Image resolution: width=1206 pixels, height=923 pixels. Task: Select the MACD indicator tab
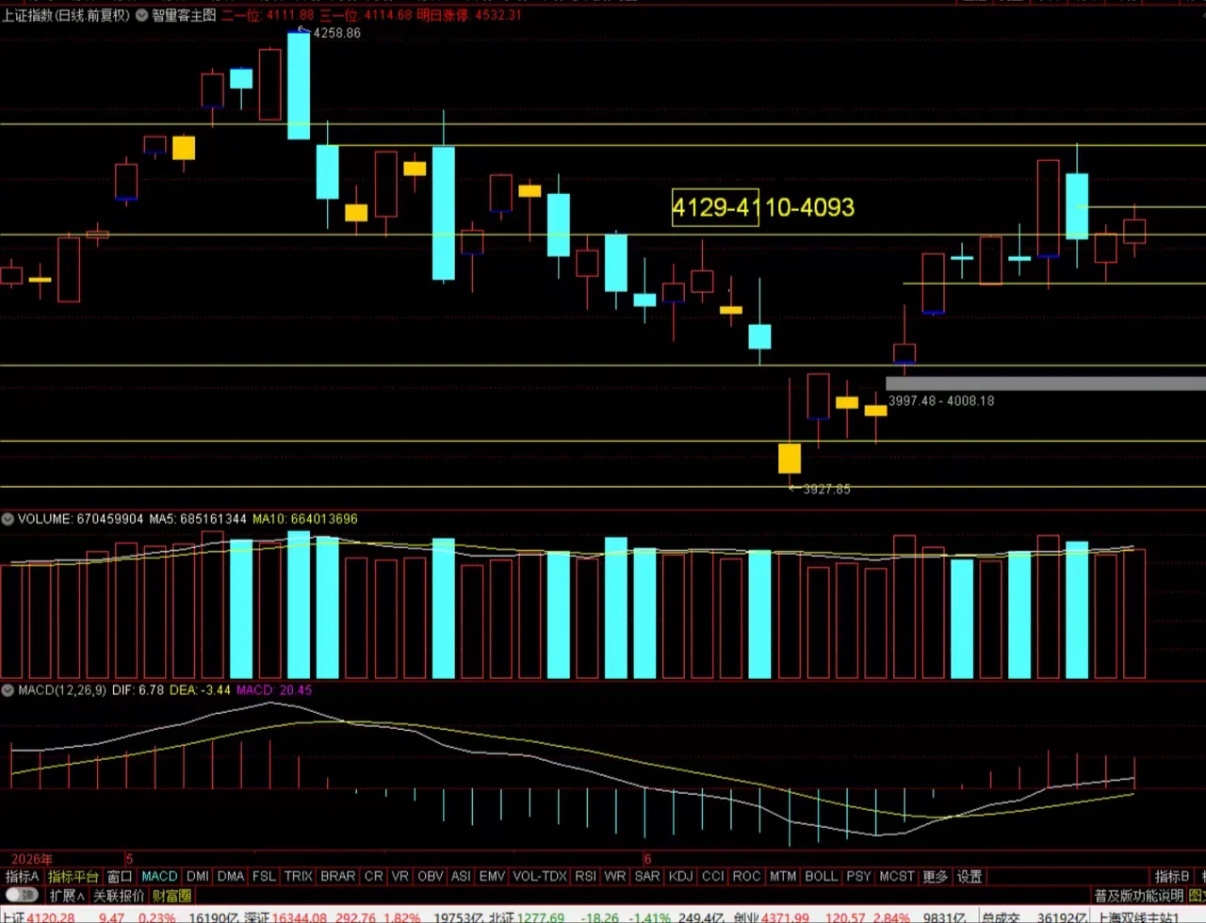click(x=159, y=876)
